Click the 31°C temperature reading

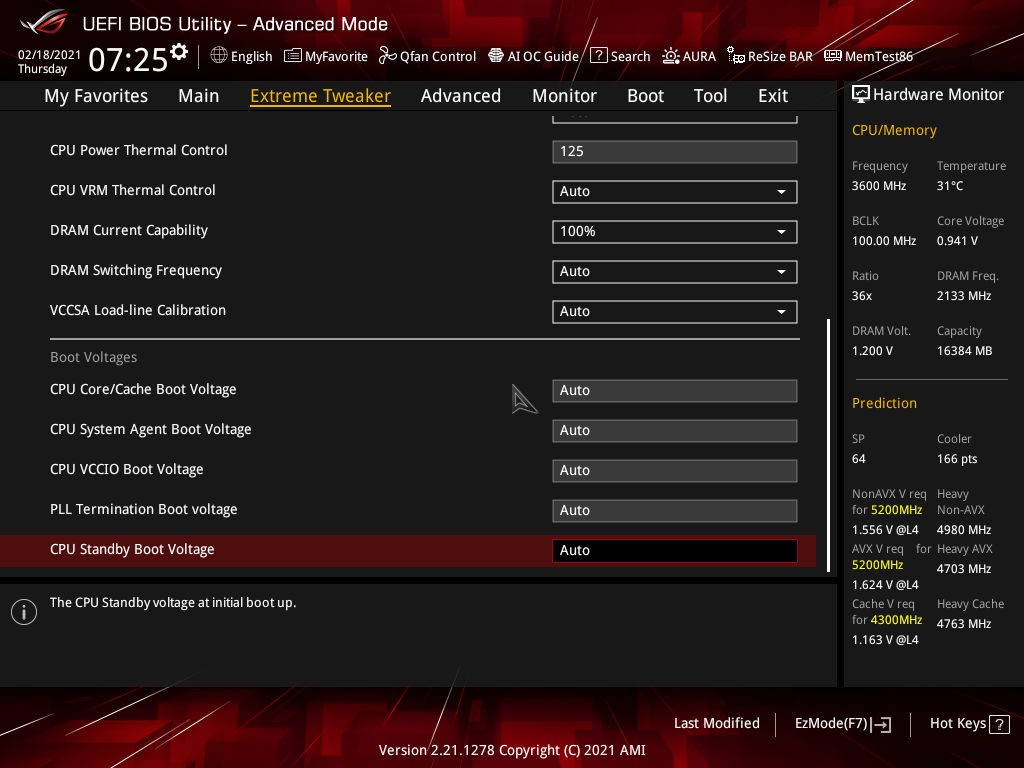pos(950,186)
